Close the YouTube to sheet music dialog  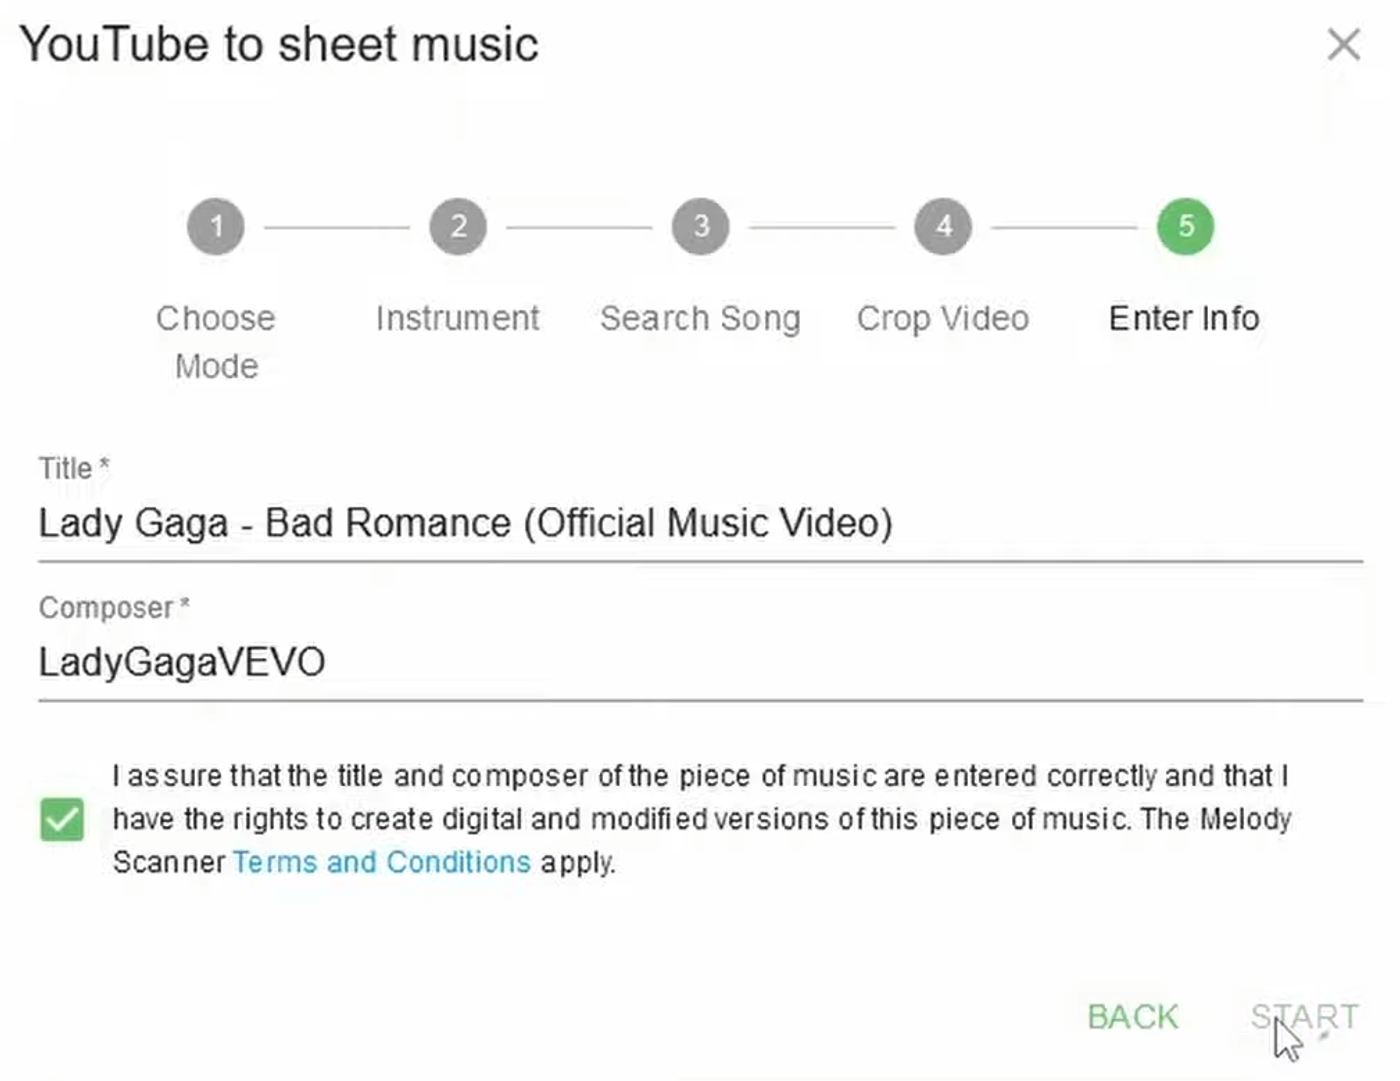tap(1344, 44)
